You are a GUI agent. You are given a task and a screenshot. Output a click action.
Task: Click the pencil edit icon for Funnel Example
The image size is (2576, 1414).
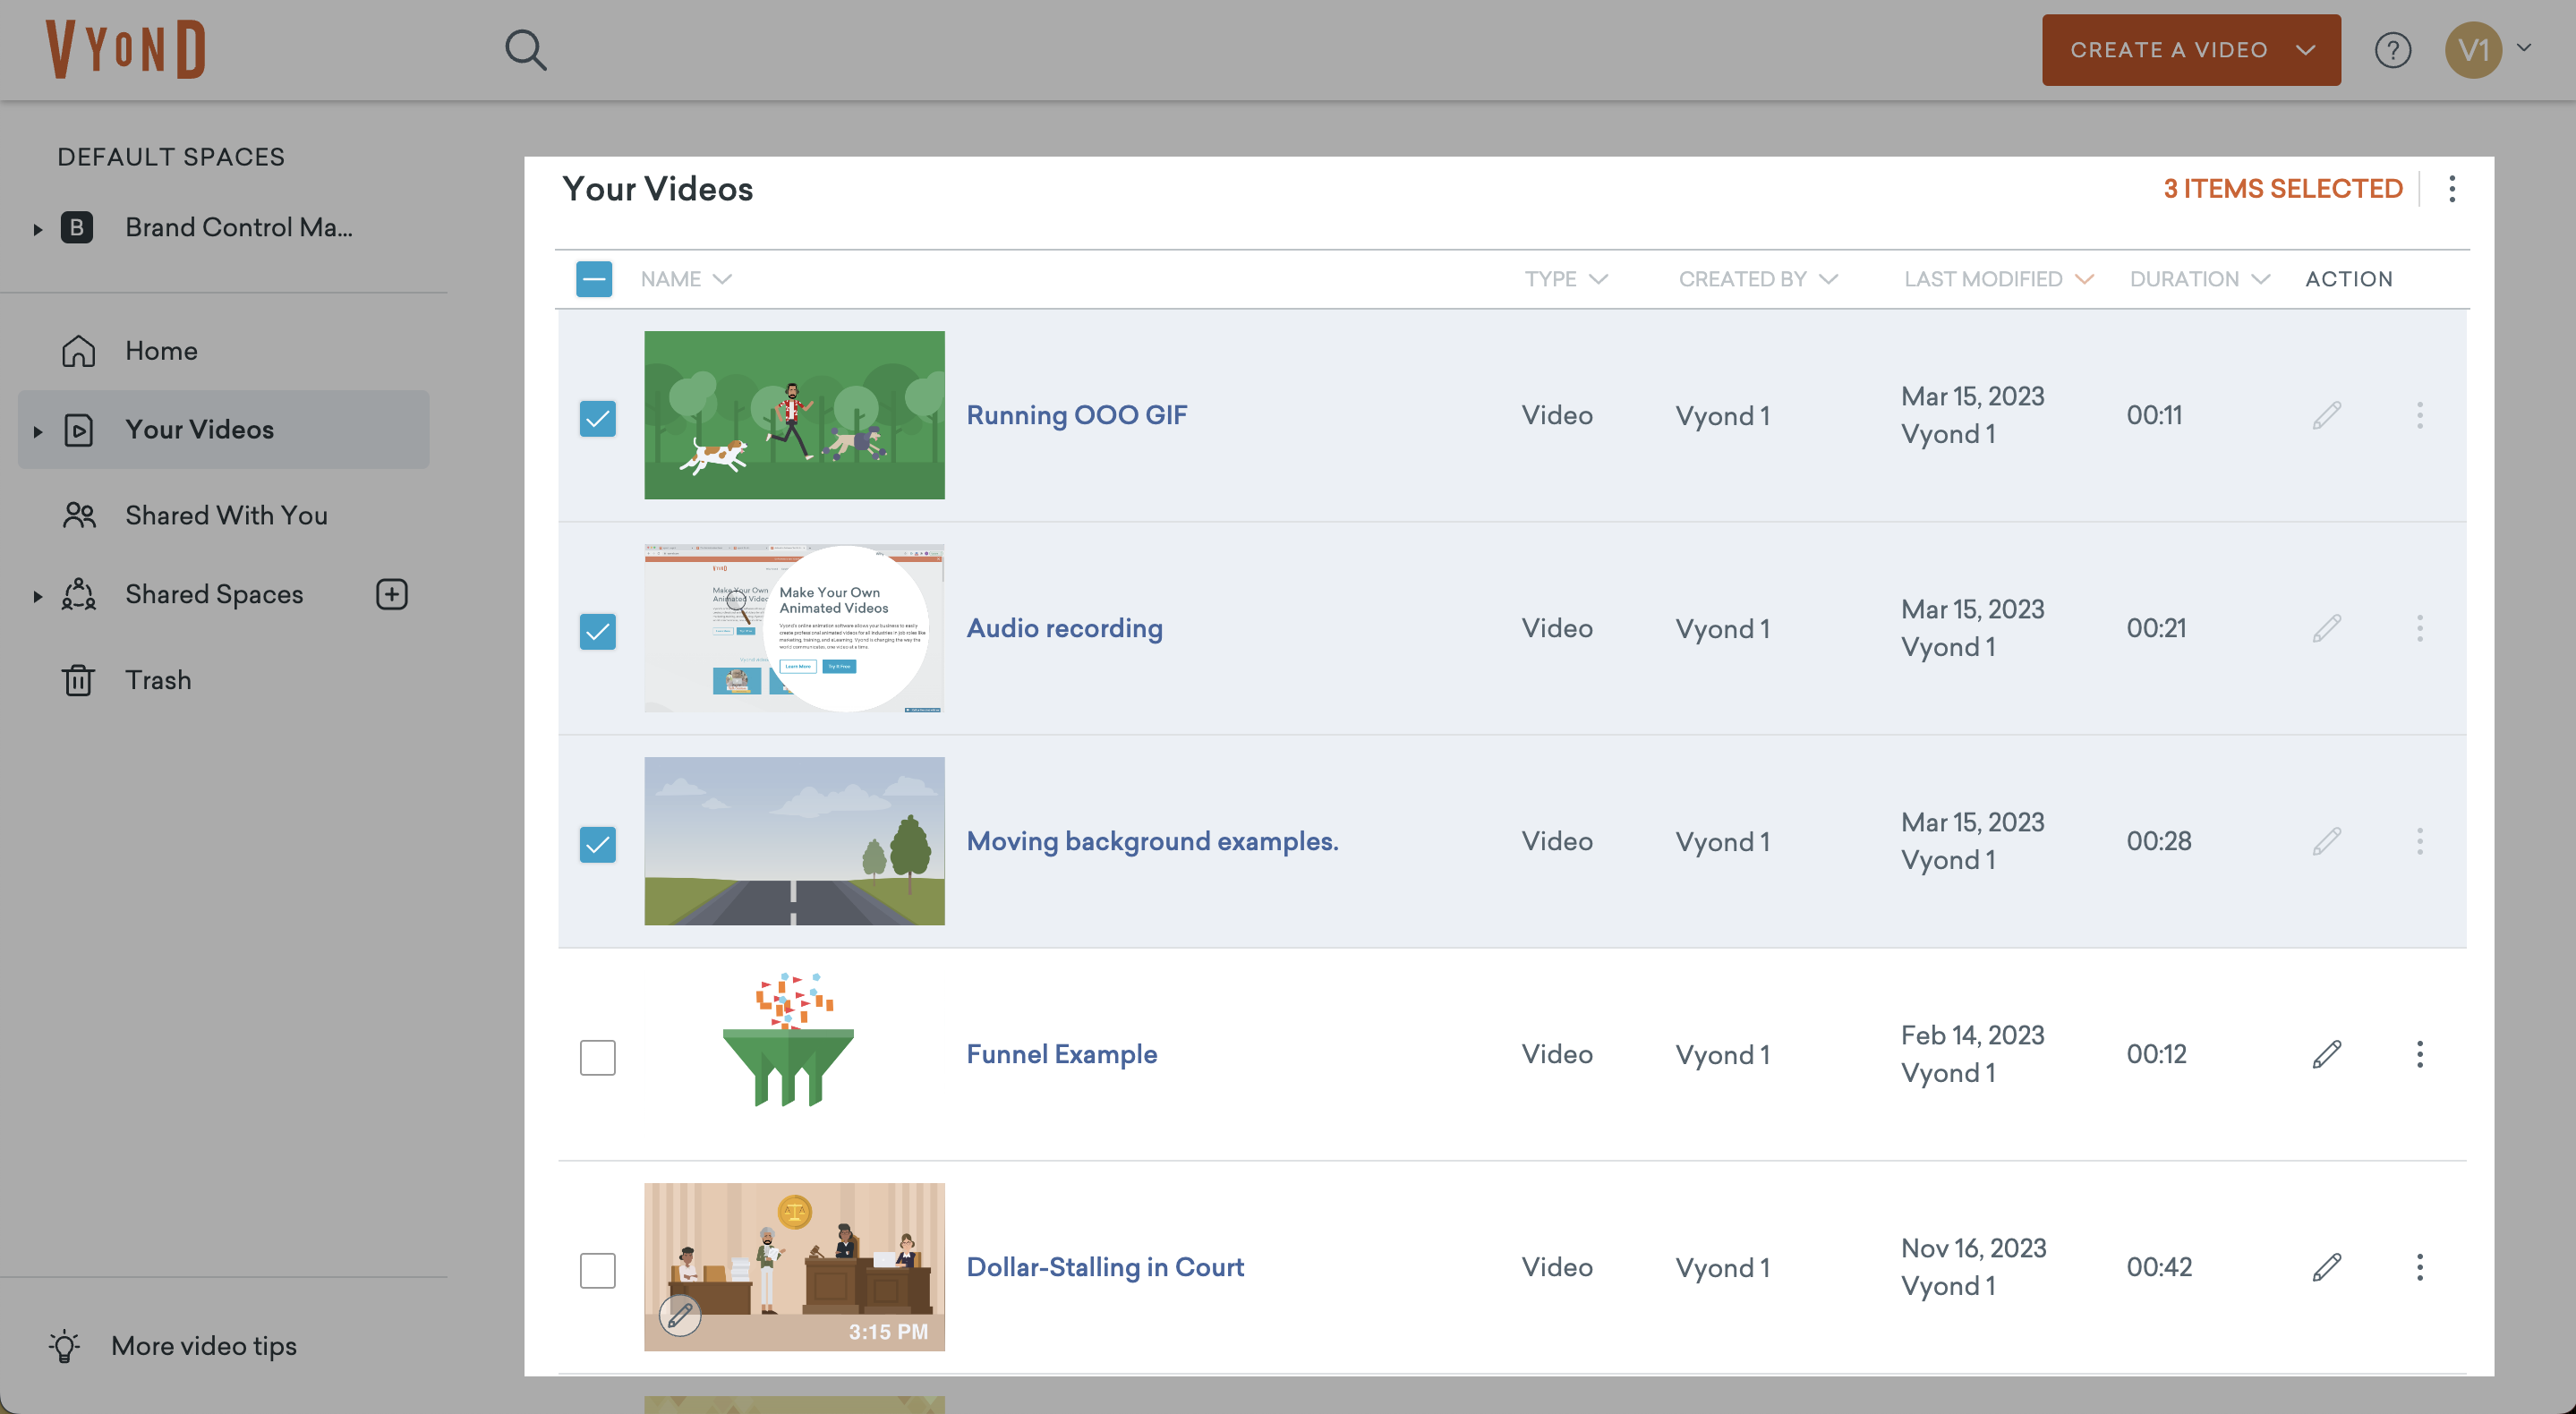2326,1054
